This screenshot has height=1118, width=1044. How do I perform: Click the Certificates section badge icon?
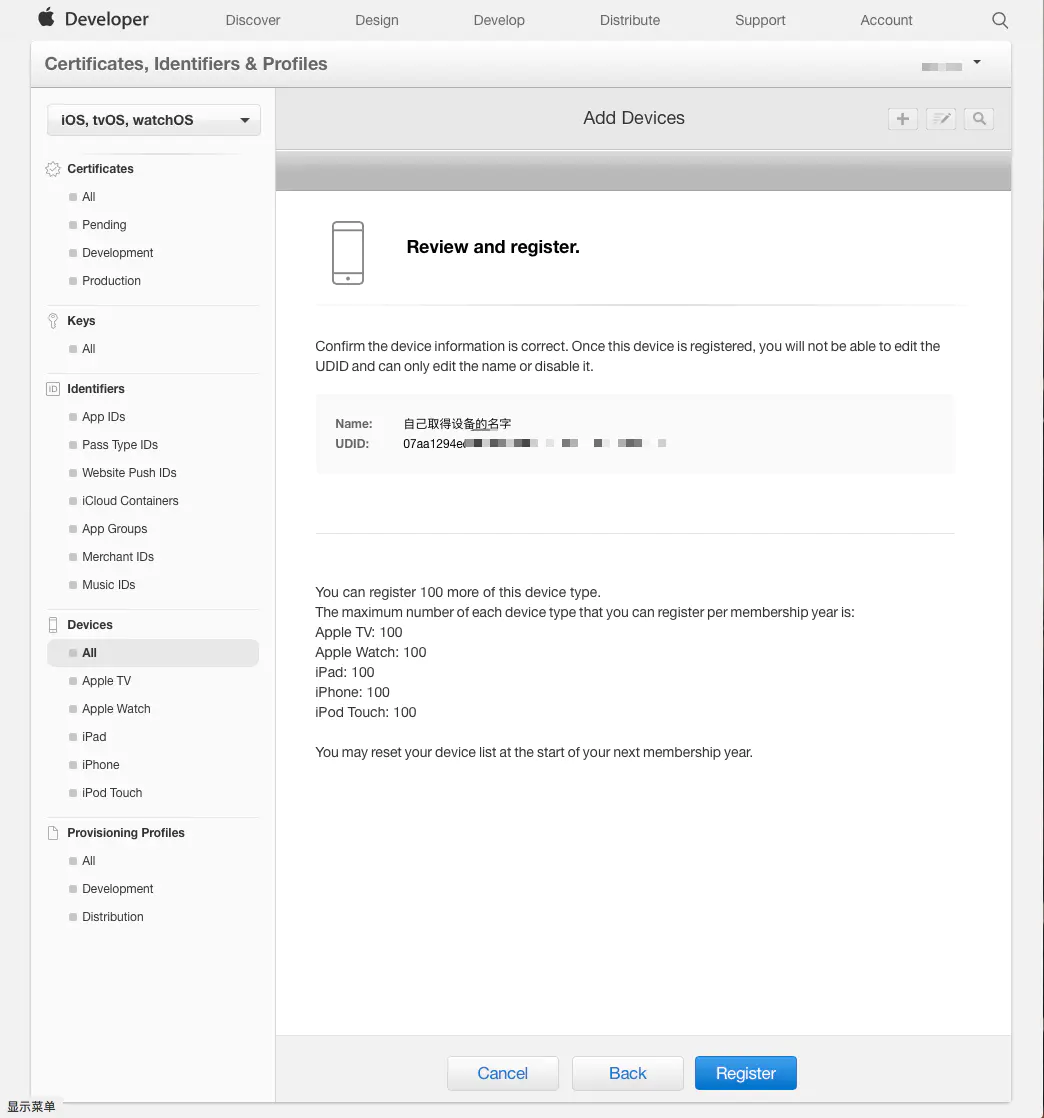(x=53, y=169)
